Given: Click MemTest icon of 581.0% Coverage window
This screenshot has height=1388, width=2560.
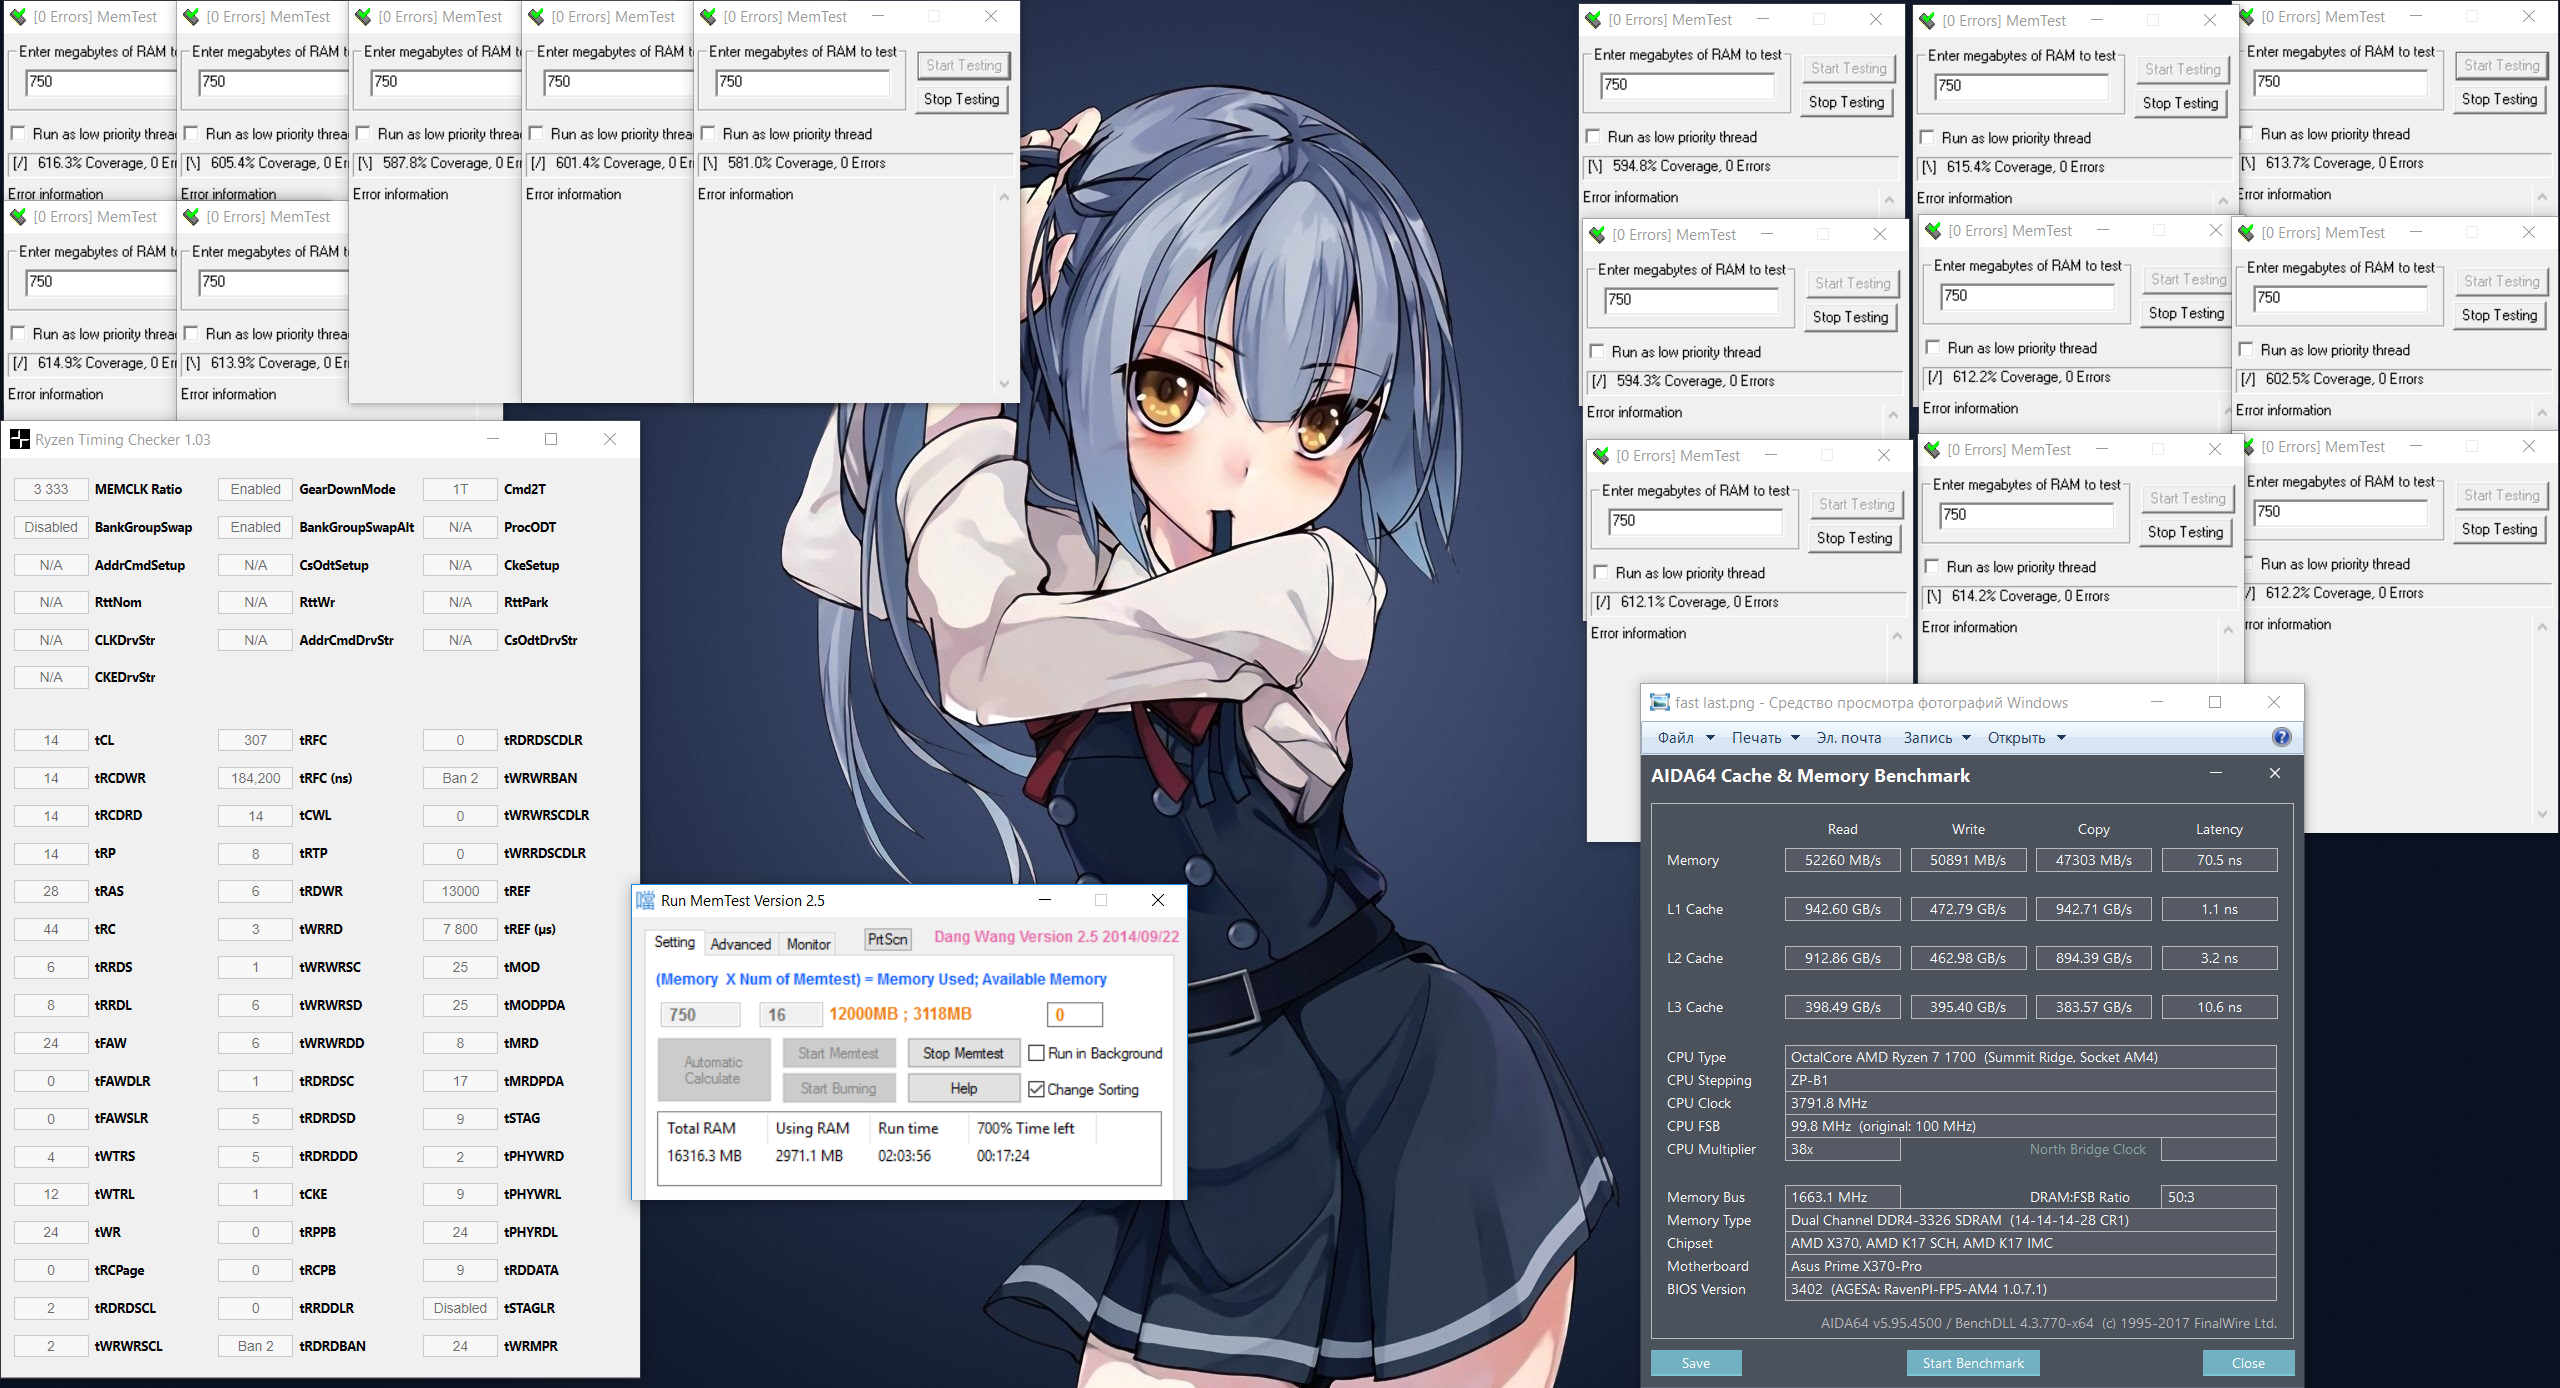Looking at the screenshot, I should pos(708,17).
